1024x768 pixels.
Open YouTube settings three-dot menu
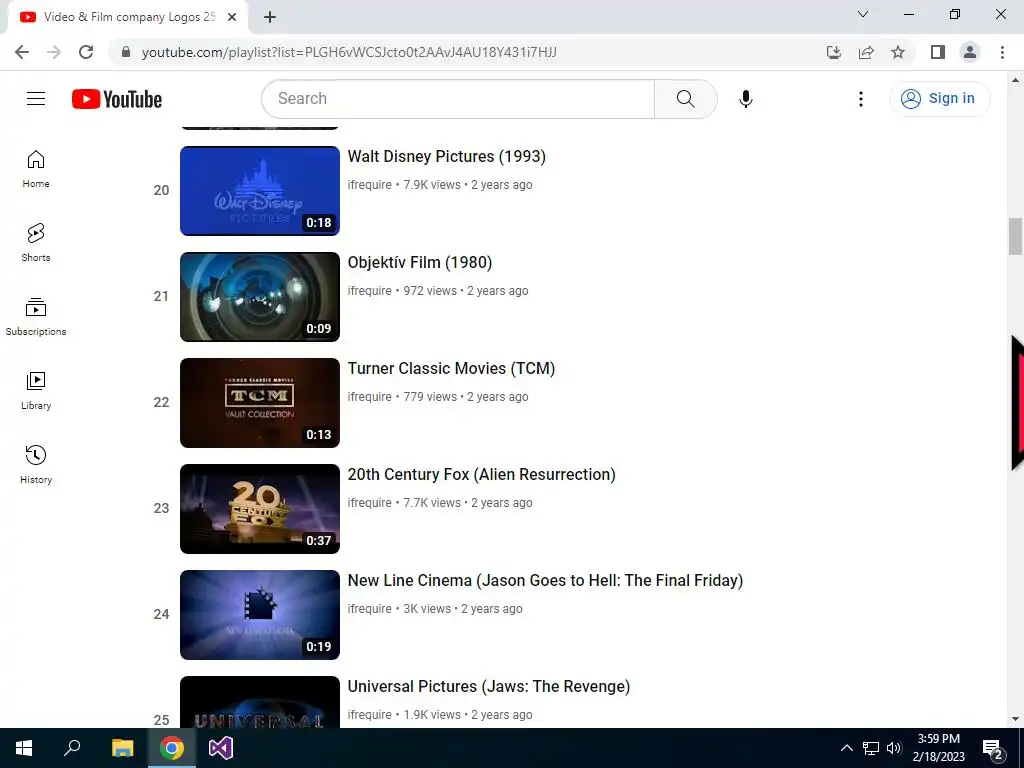point(861,99)
